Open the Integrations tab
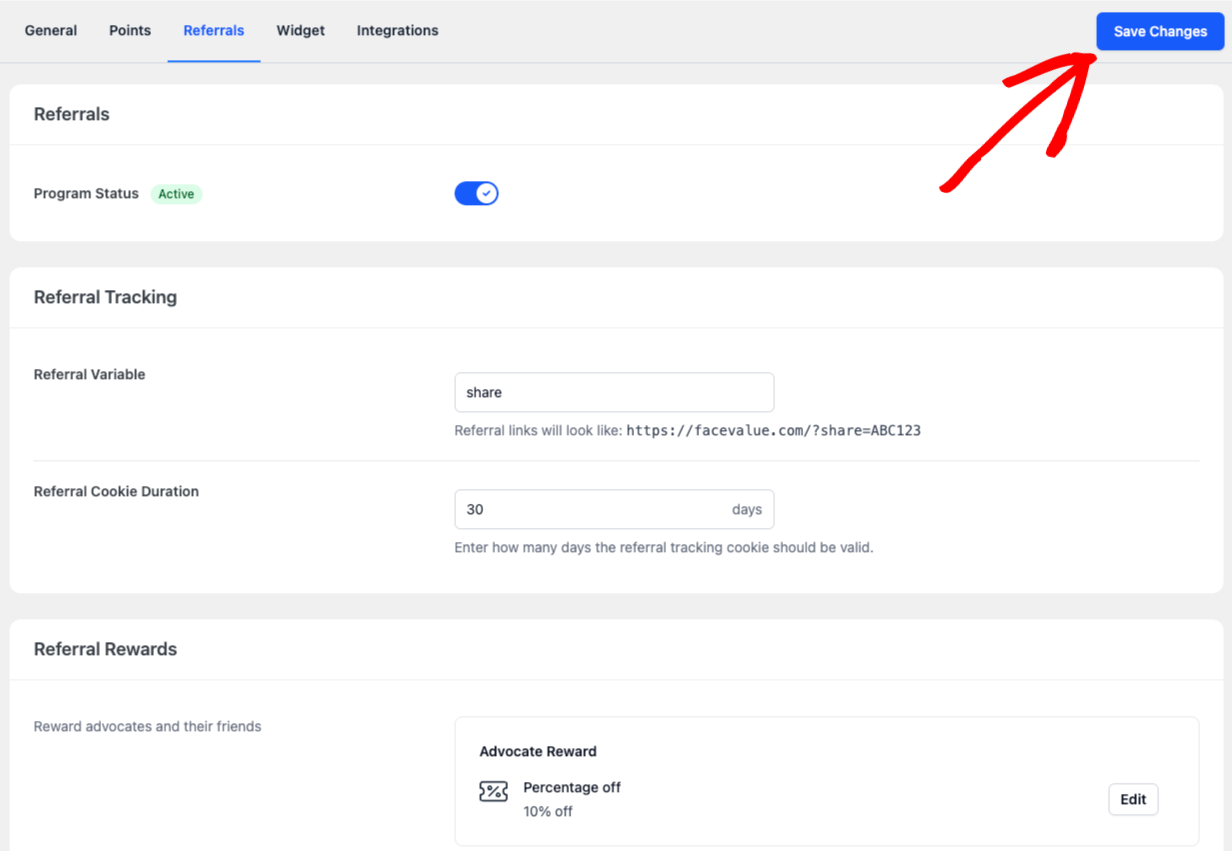 coord(397,31)
